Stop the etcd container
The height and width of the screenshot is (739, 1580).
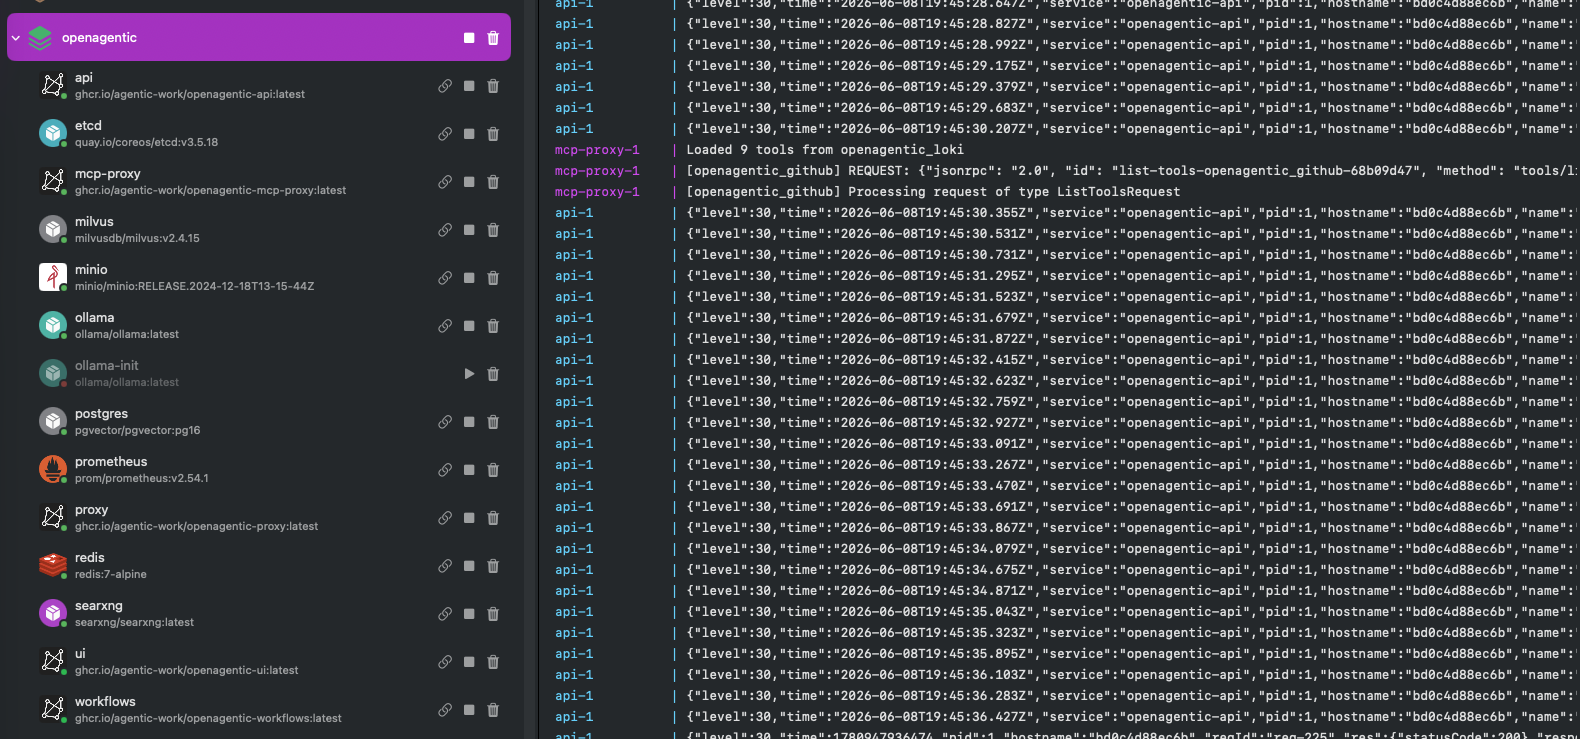click(469, 134)
